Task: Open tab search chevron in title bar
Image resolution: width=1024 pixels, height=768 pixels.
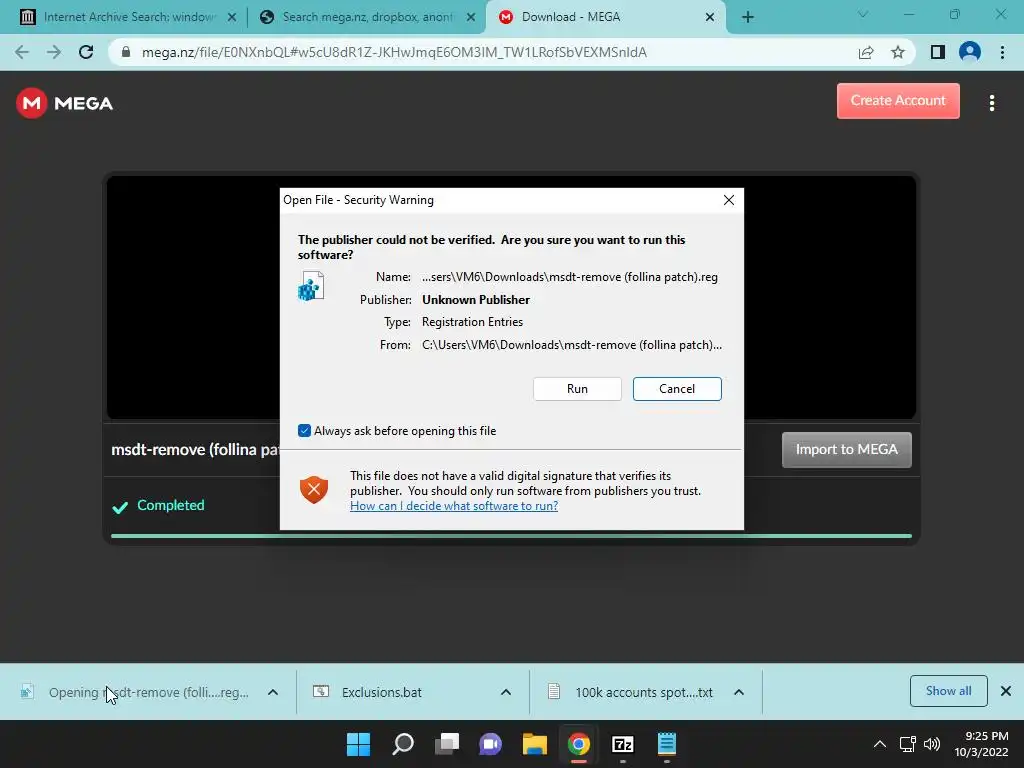Action: point(863,14)
